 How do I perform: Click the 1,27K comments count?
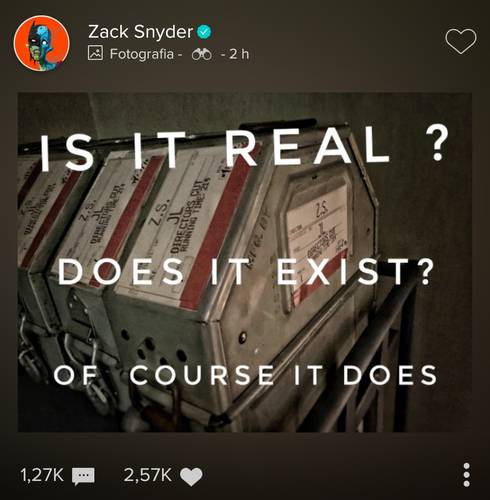[42, 474]
